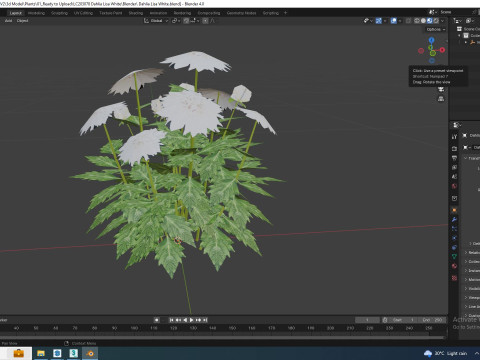Jump to the timeline start
Viewport: 480px width, 360px height.
171,320
